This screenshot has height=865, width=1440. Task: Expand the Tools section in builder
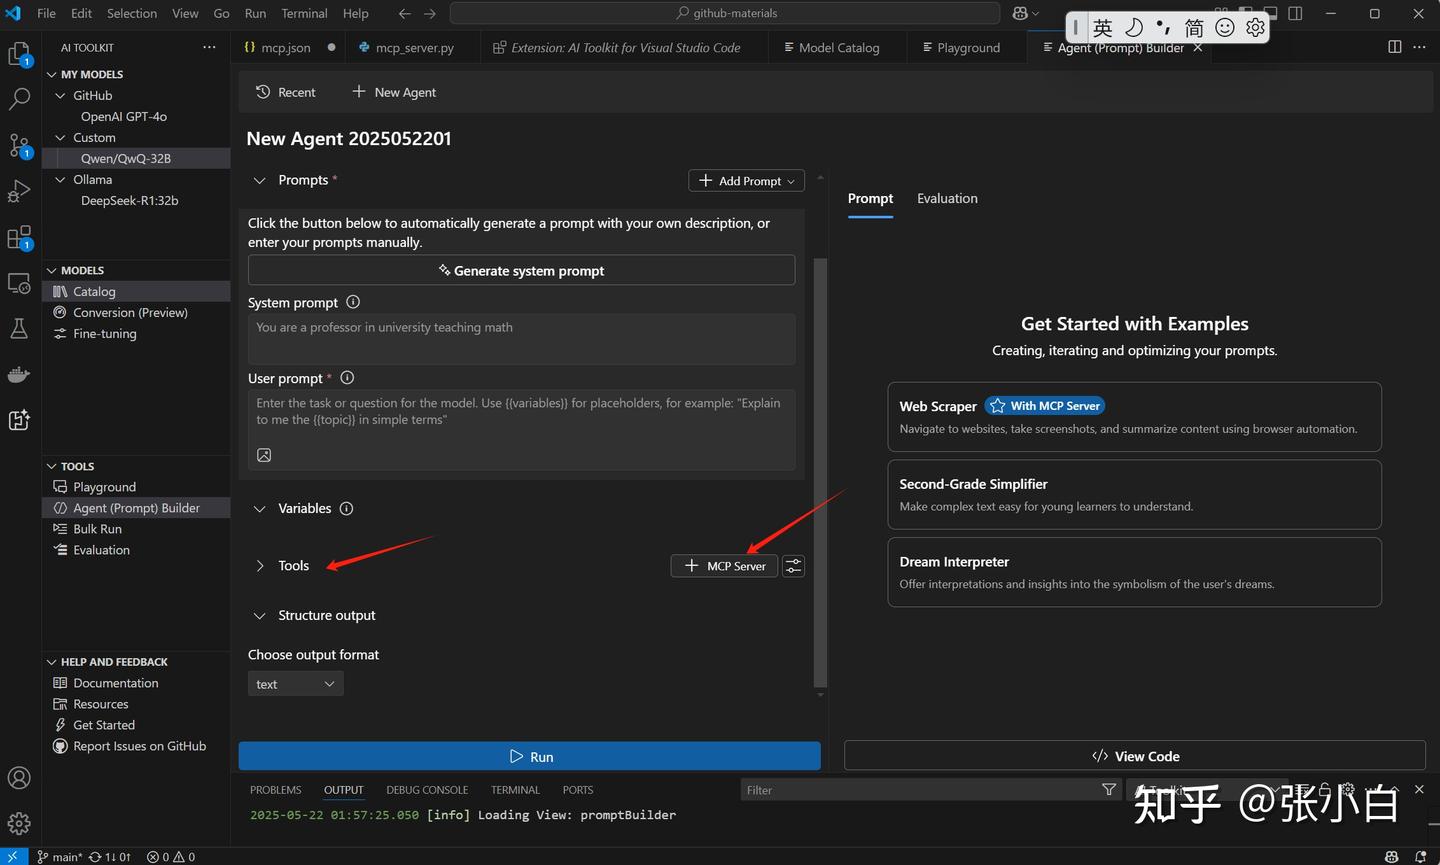(259, 566)
